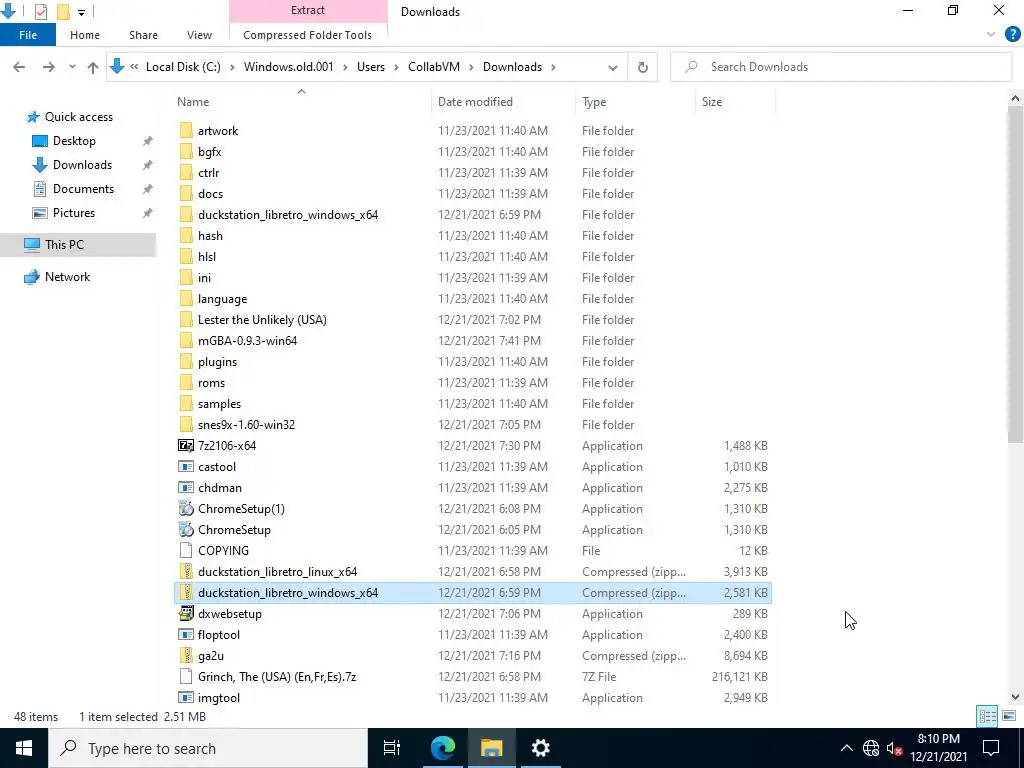Select the COPYING file icon

click(186, 551)
